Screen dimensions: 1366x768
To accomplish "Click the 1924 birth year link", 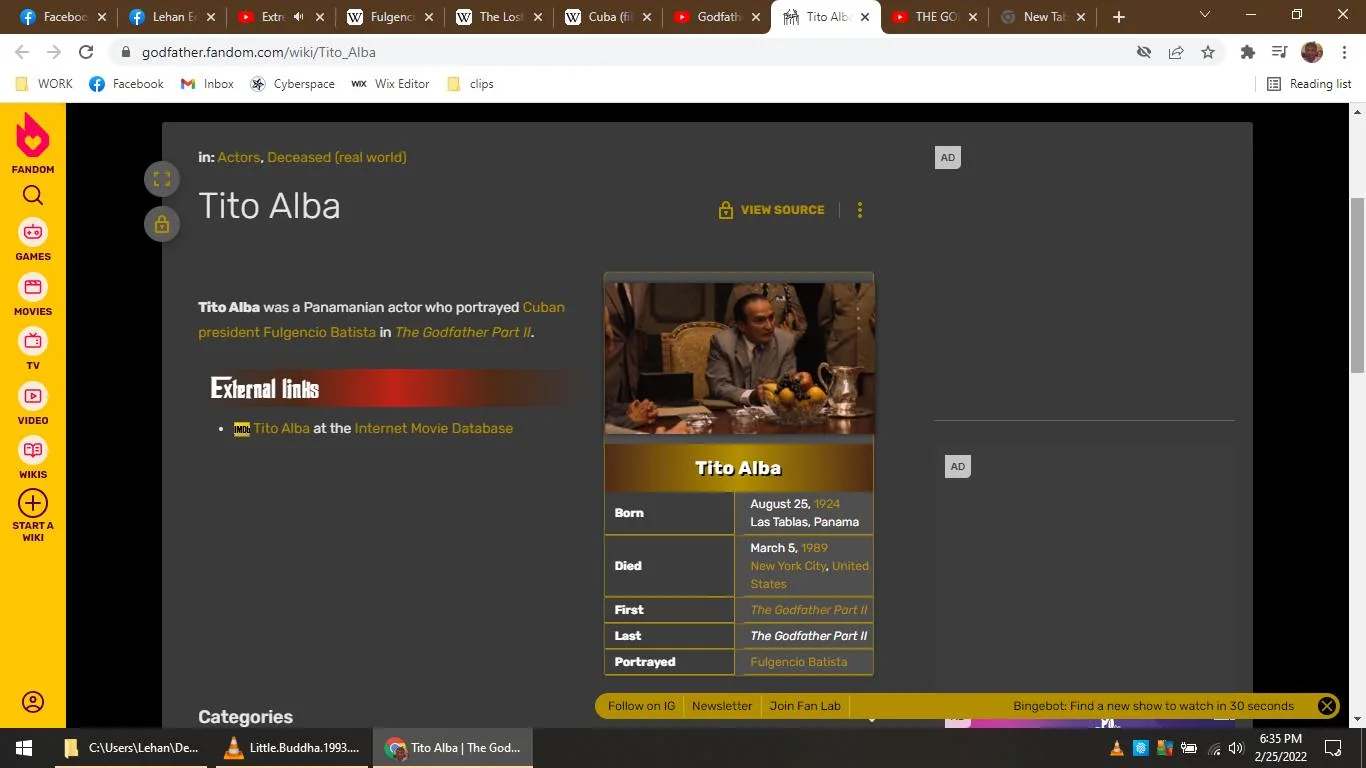I will (827, 504).
